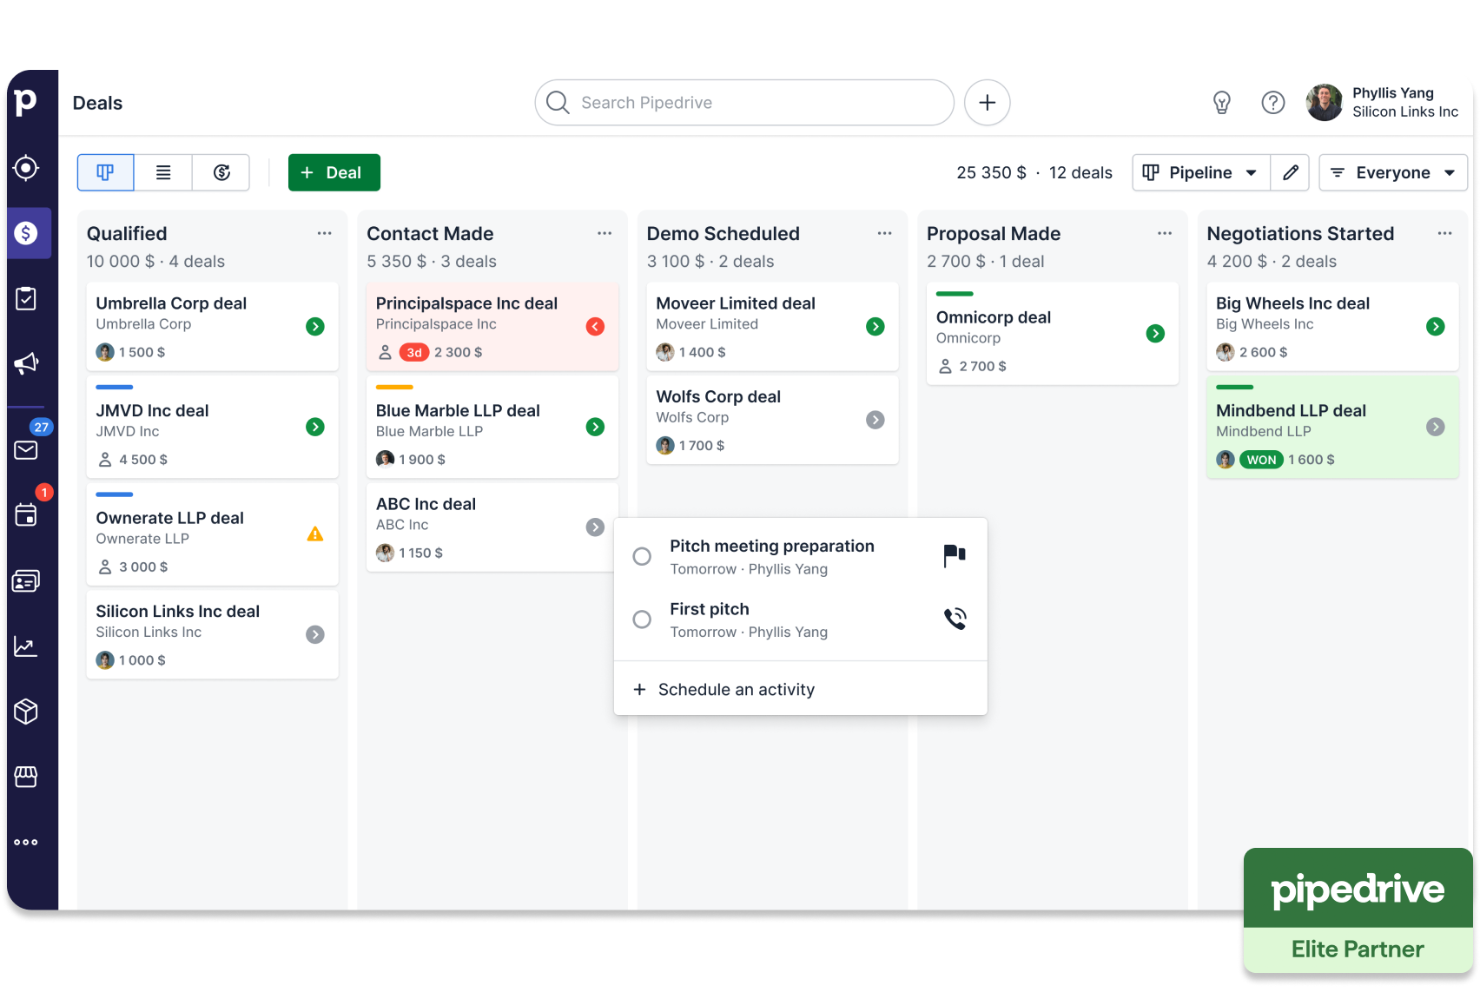1480x987 pixels.
Task: Click into Search Pipedrive field
Action: (744, 102)
